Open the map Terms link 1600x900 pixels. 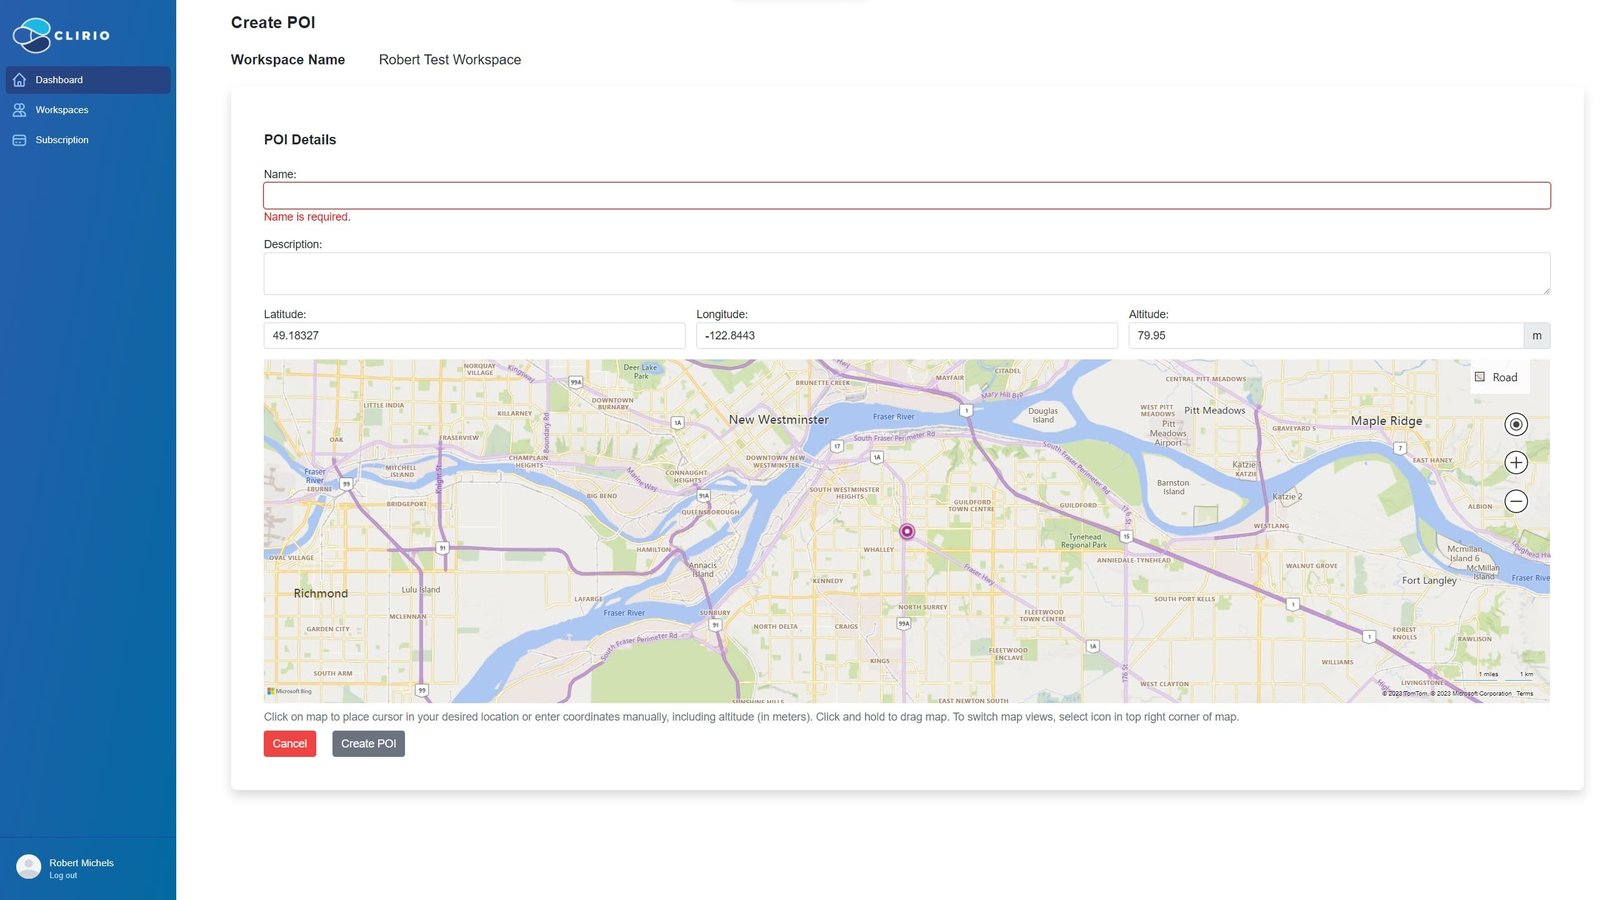(1524, 694)
